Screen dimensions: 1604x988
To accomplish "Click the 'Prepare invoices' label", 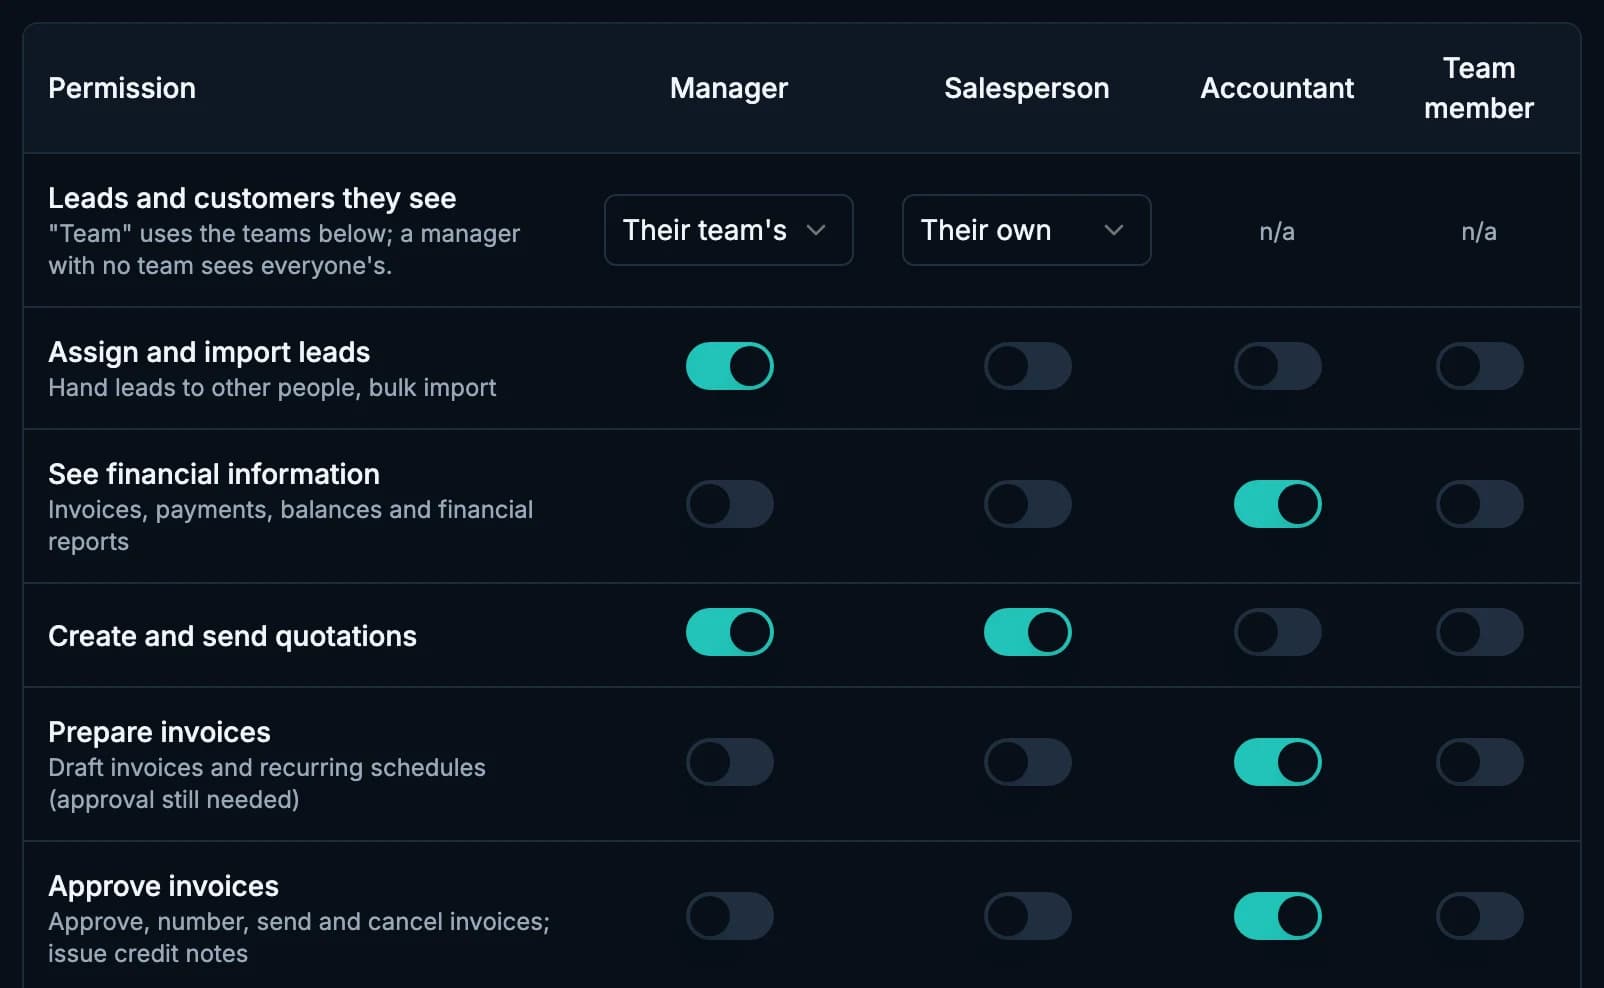I will 159,732.
